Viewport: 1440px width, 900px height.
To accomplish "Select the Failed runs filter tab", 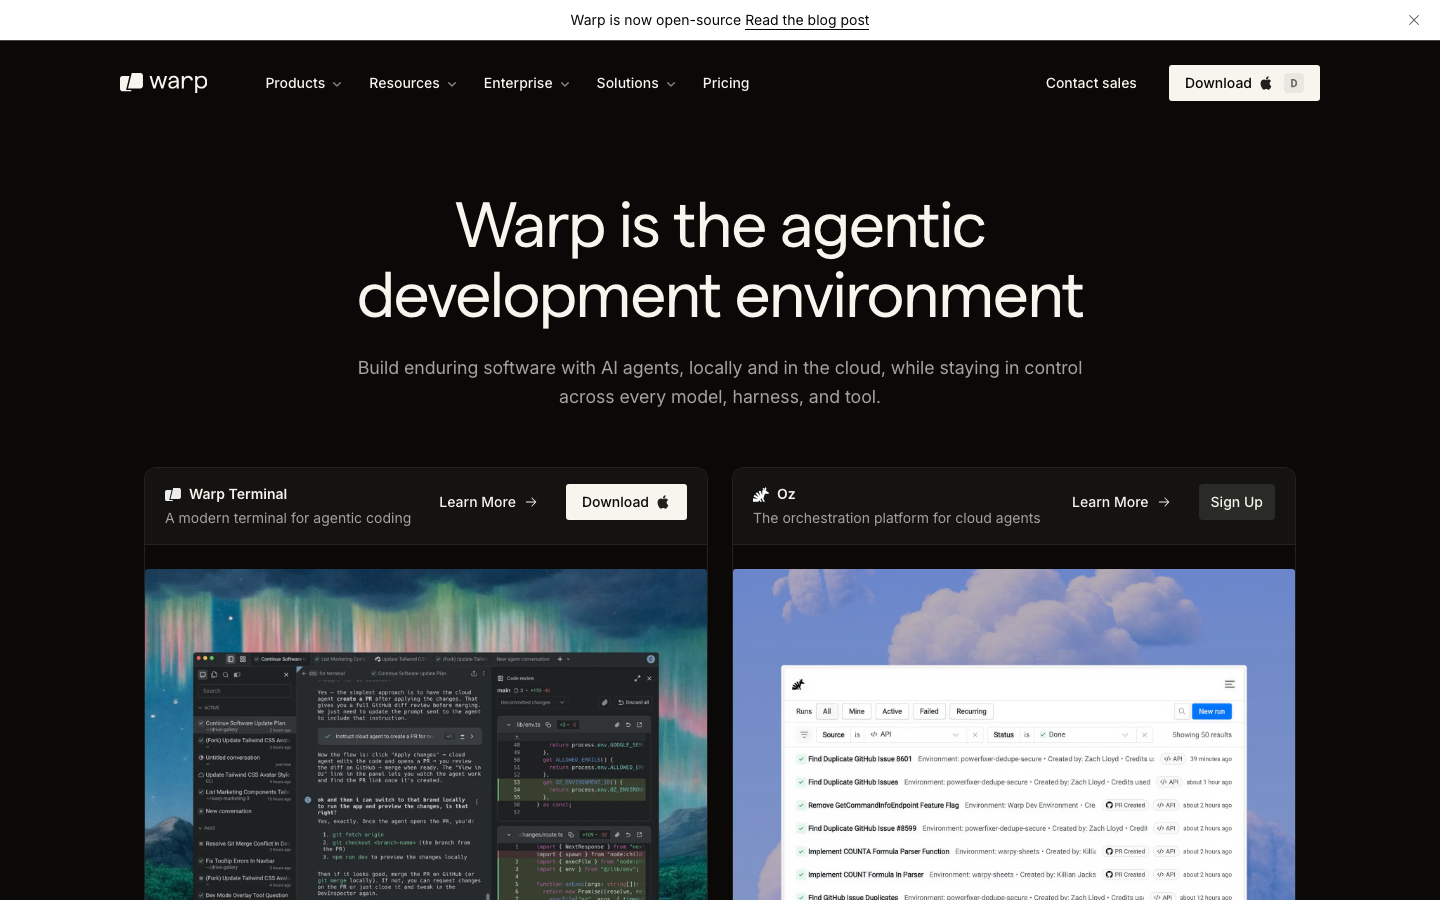I will (x=929, y=711).
